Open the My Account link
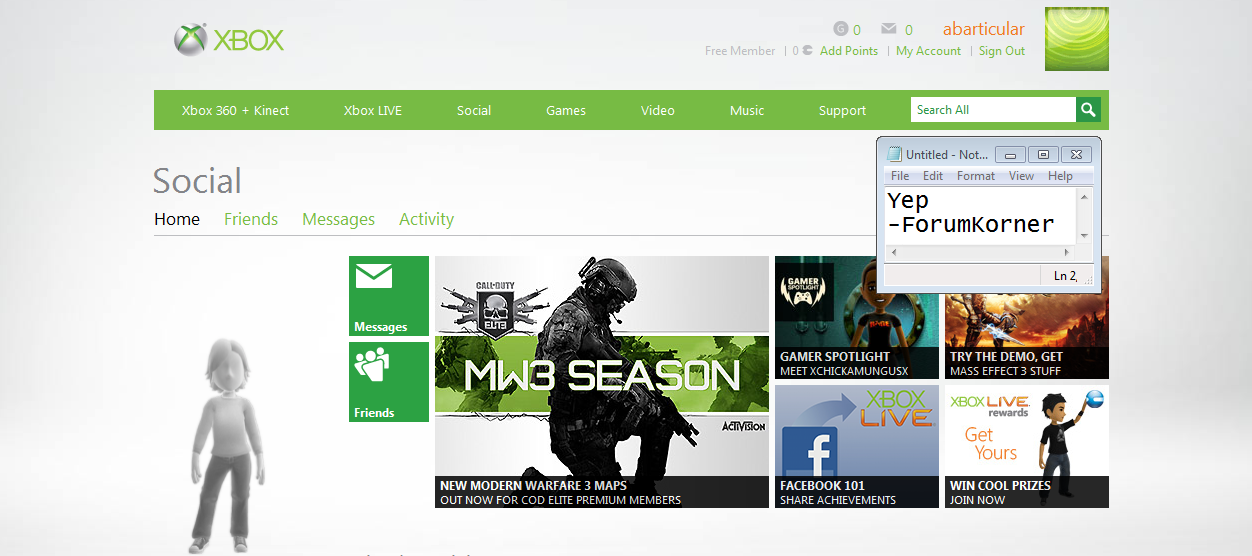This screenshot has height=556, width=1252. click(x=928, y=51)
